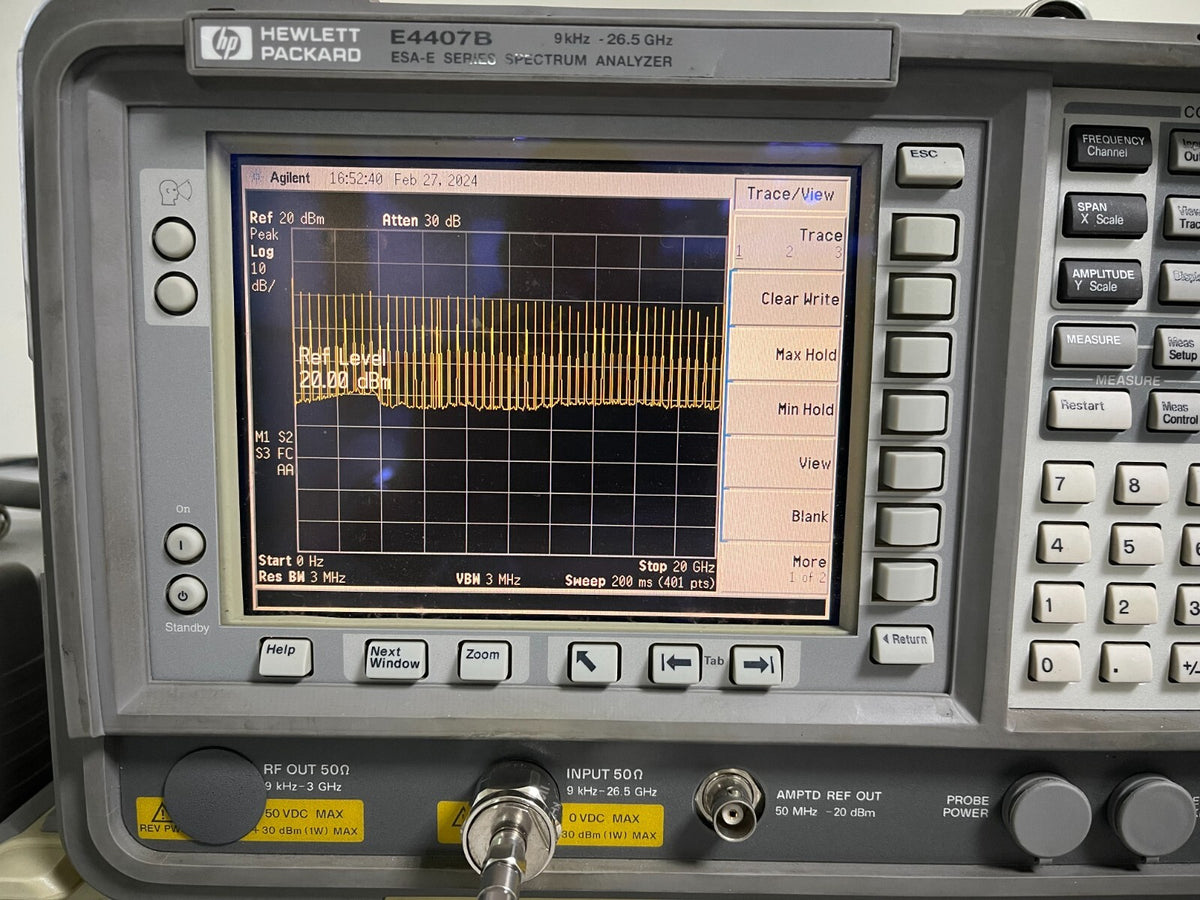Image resolution: width=1200 pixels, height=900 pixels.
Task: Click the Start 0 Hz annotation
Action: [x=291, y=561]
